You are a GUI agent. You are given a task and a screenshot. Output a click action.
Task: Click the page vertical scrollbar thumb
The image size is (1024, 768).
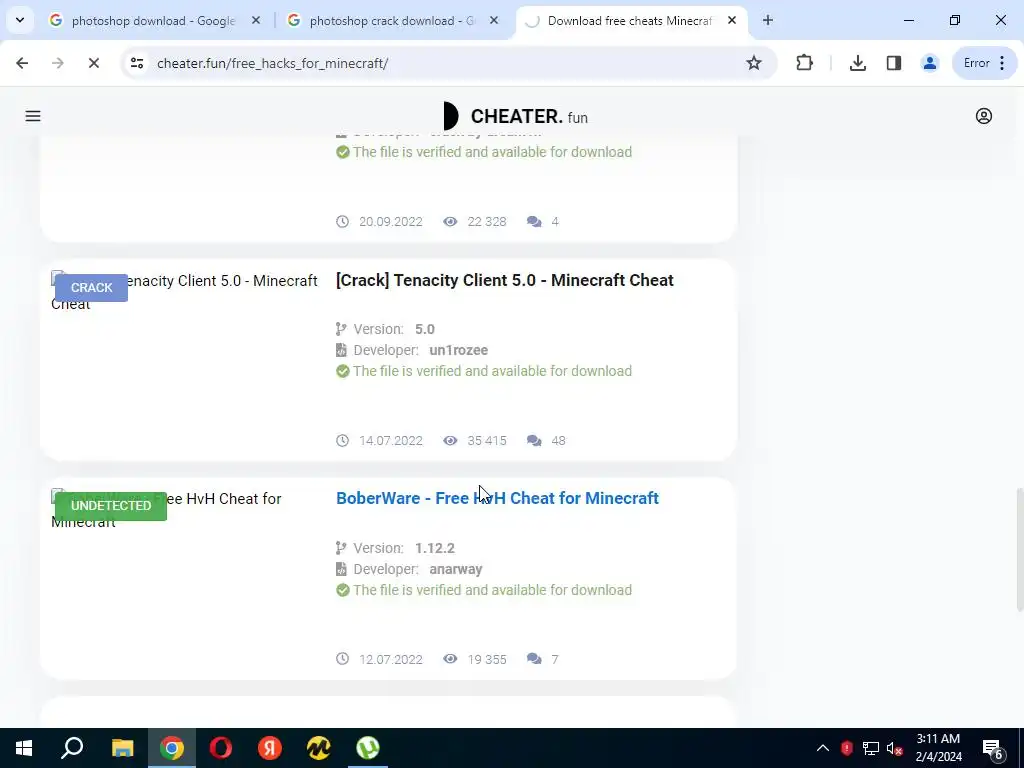1019,549
